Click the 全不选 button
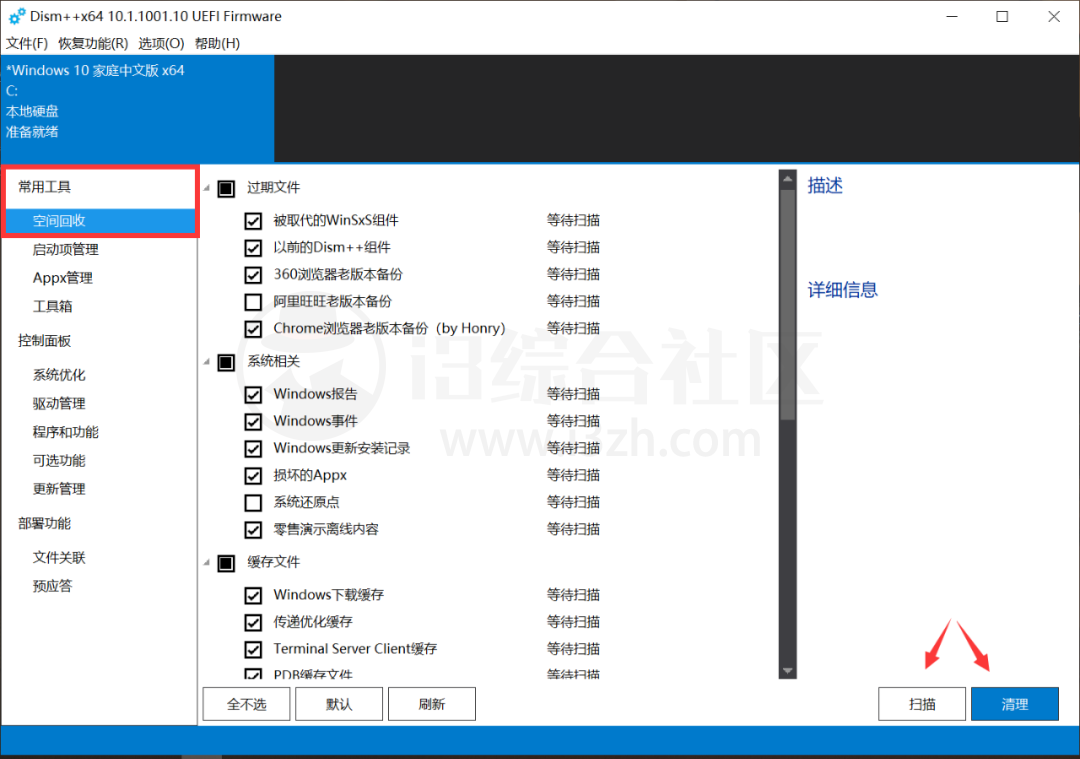The image size is (1080, 759). pos(247,704)
